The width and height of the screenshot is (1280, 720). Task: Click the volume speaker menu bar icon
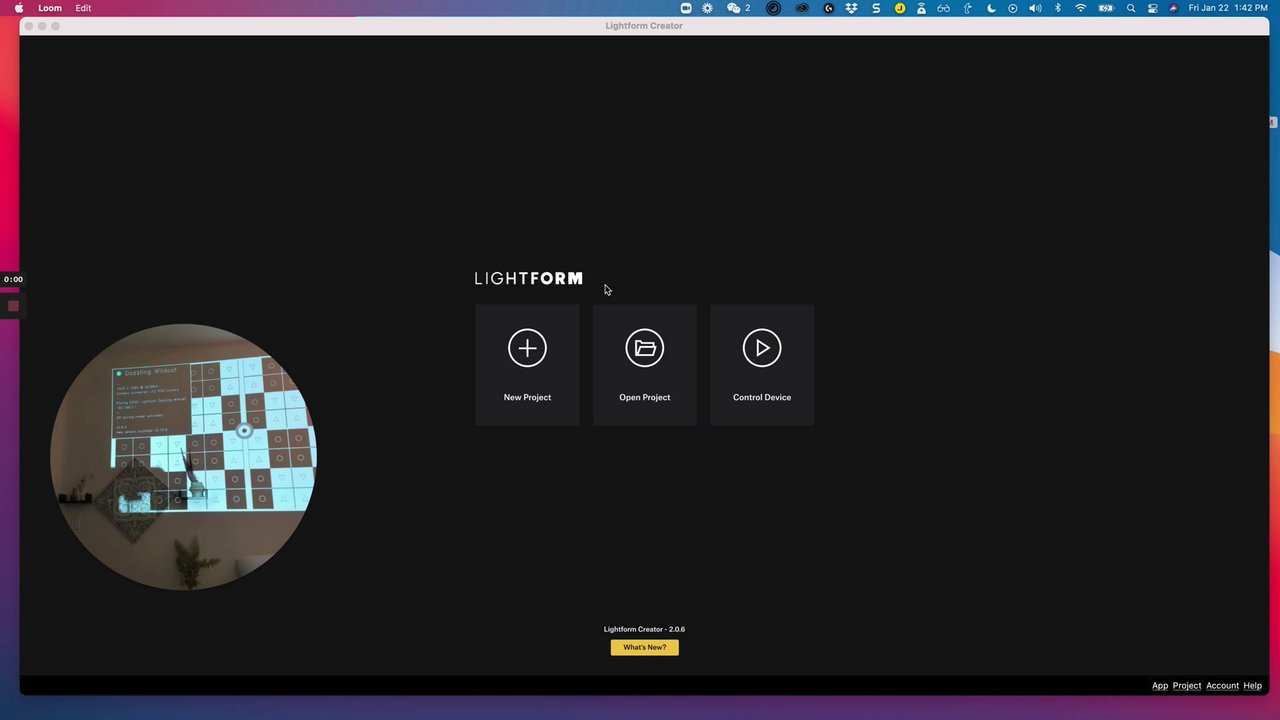pyautogui.click(x=1035, y=8)
